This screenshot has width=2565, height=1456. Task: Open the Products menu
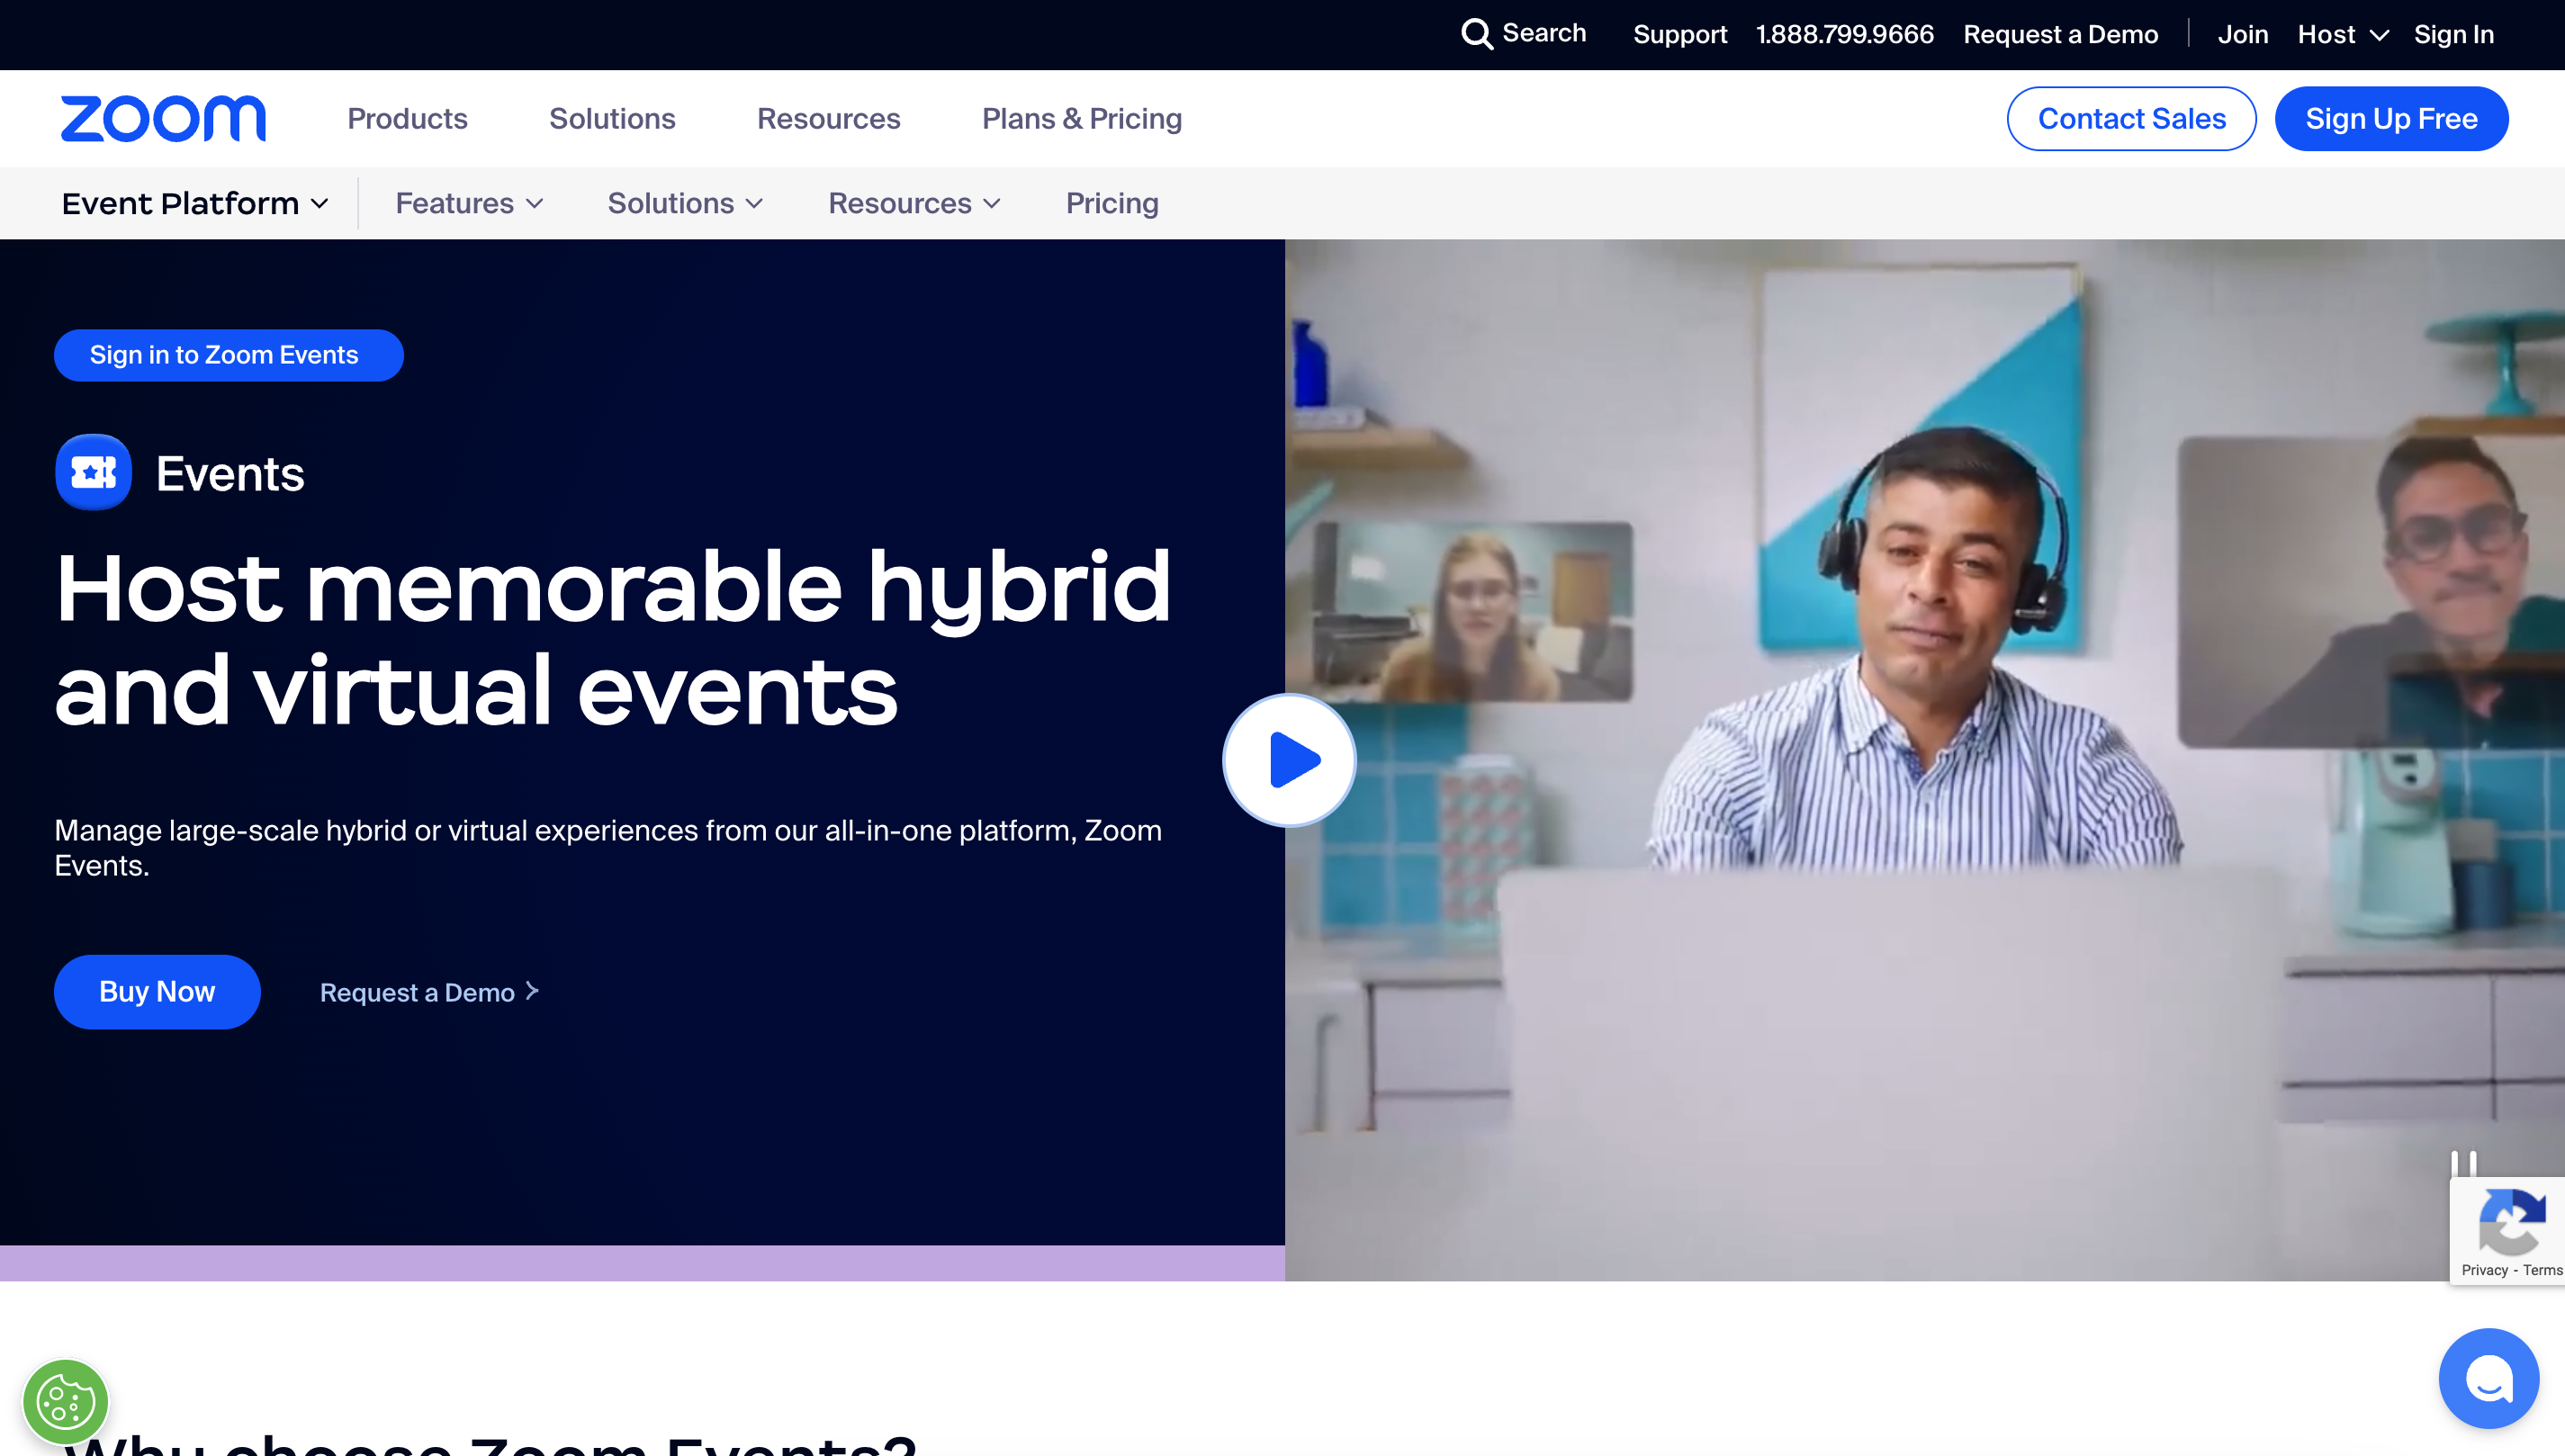tap(407, 118)
